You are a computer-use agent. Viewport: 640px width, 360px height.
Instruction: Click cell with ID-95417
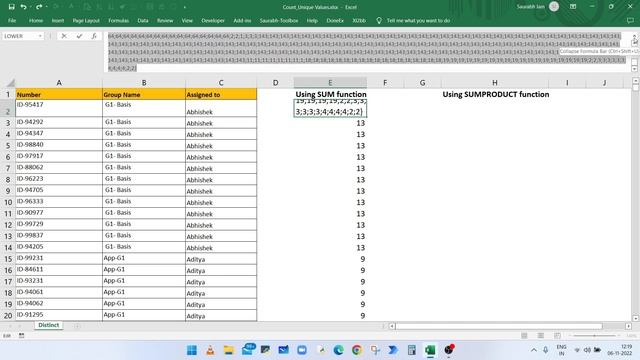click(59, 108)
